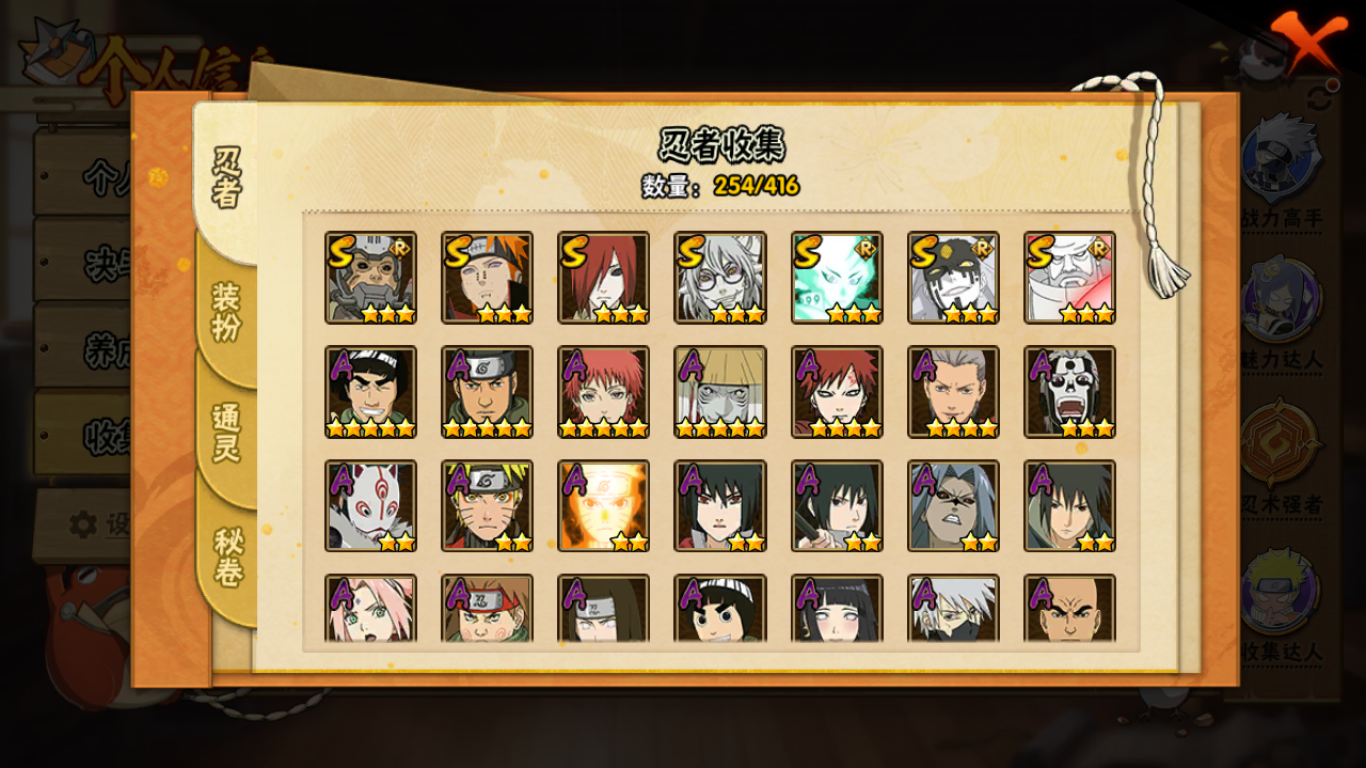Image resolution: width=1366 pixels, height=768 pixels.
Task: Select S-rank red-haired Nagato portrait
Action: click(x=603, y=278)
